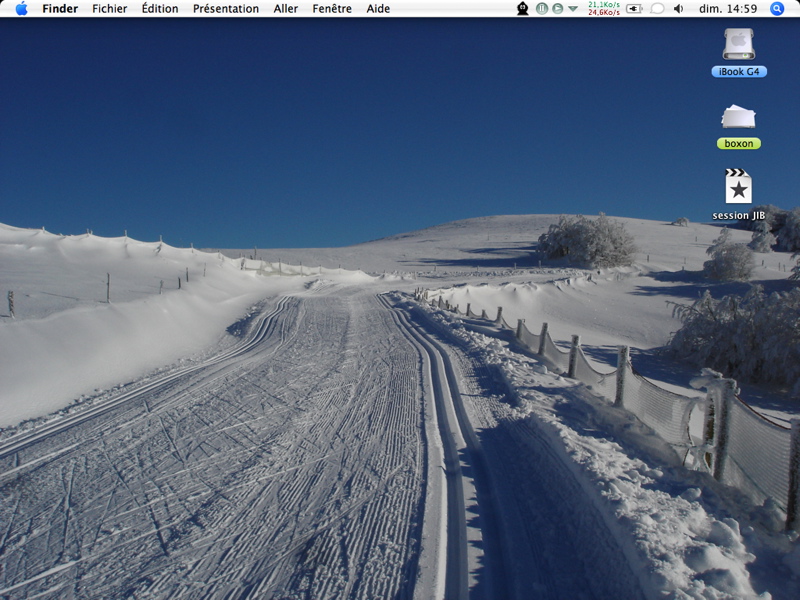Viewport: 800px width, 600px height.
Task: Select the iBook G4 hard drive icon
Action: click(739, 52)
